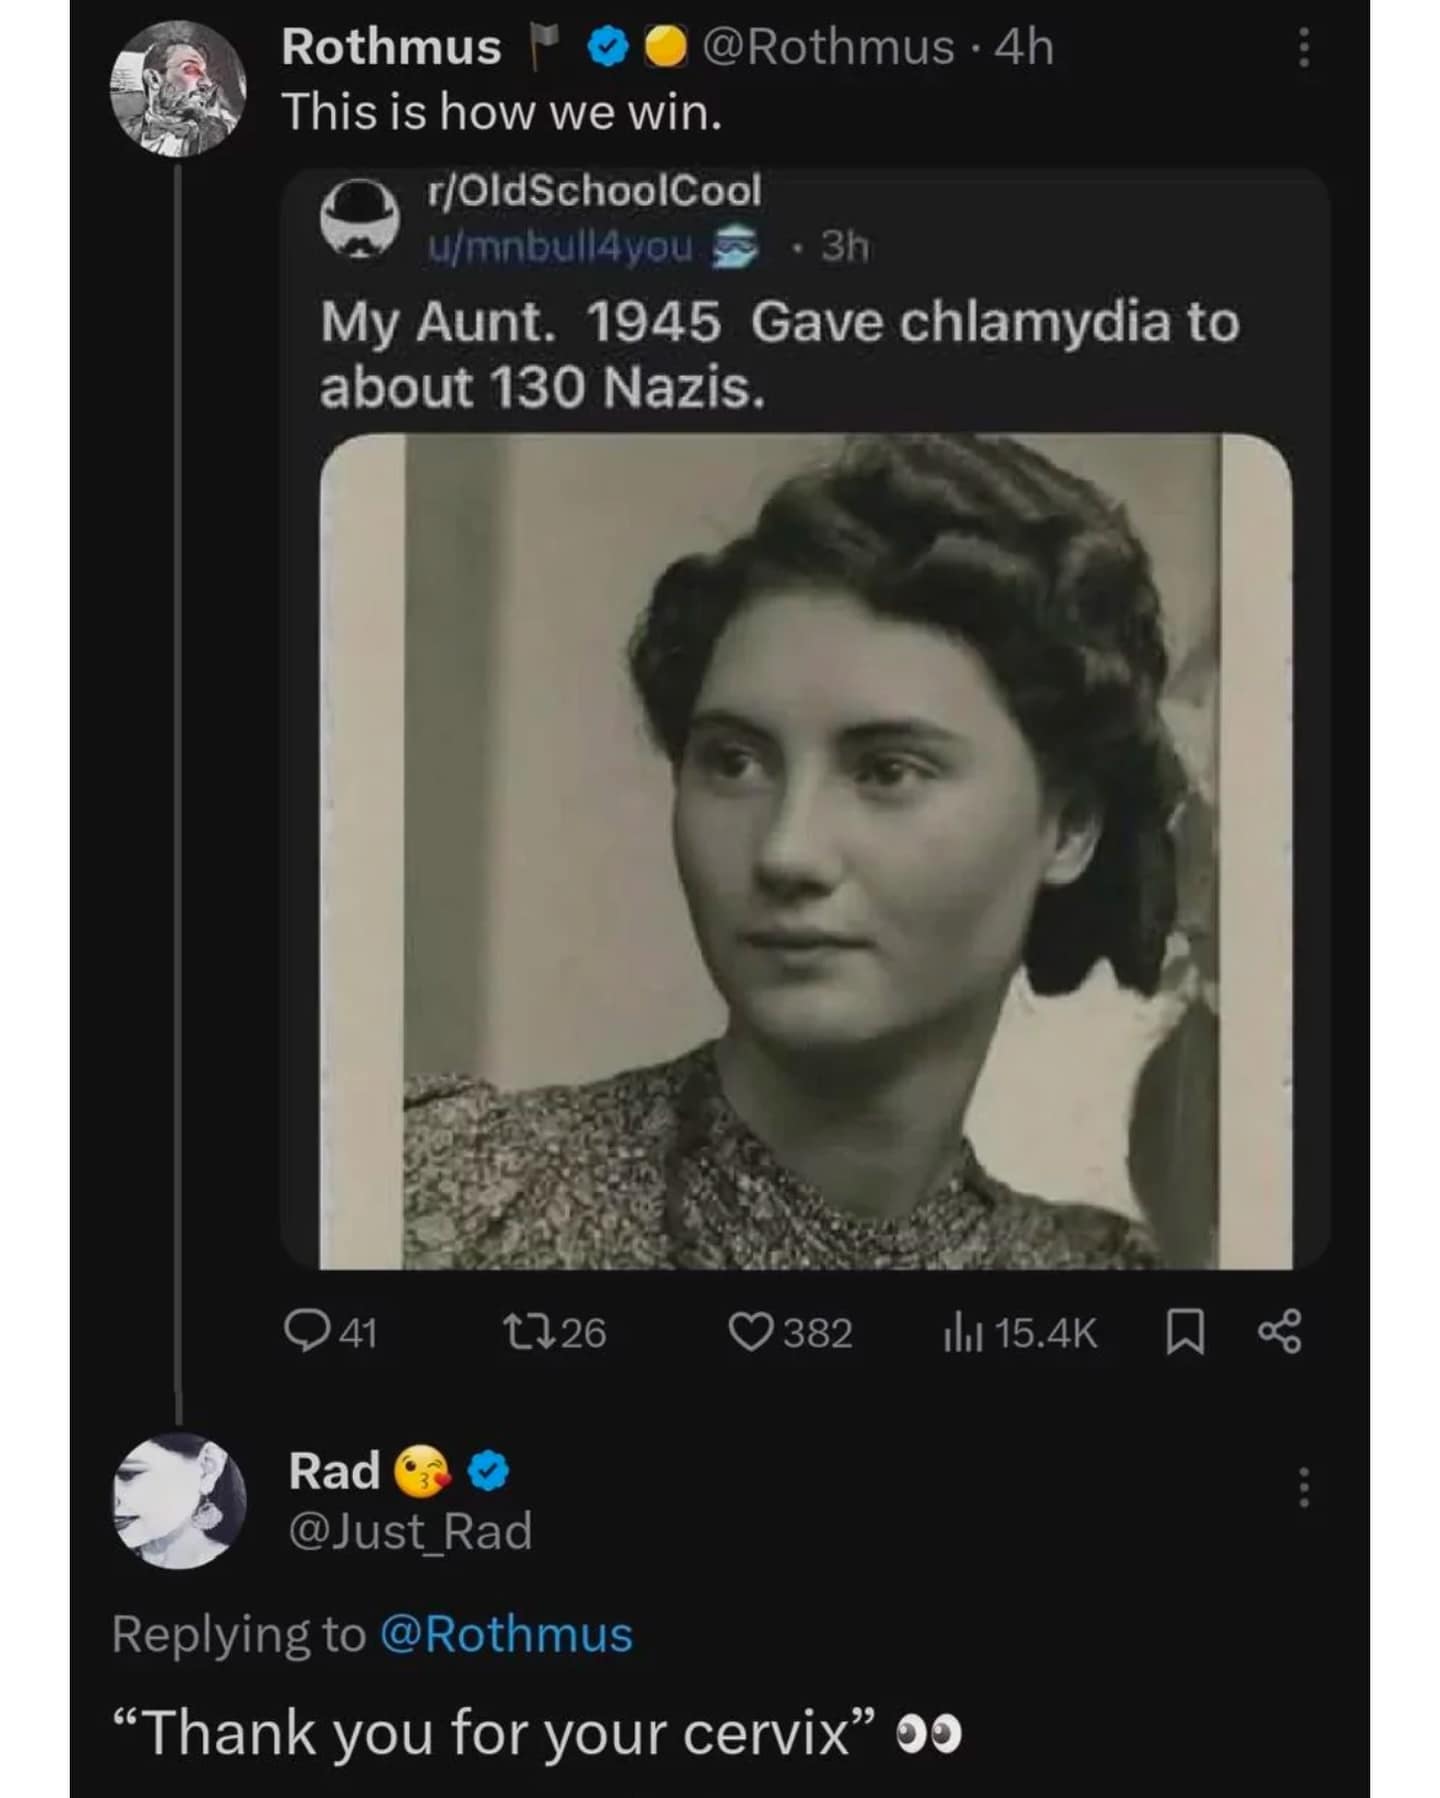
Task: Open the black-and-white portrait photo
Action: (806, 852)
